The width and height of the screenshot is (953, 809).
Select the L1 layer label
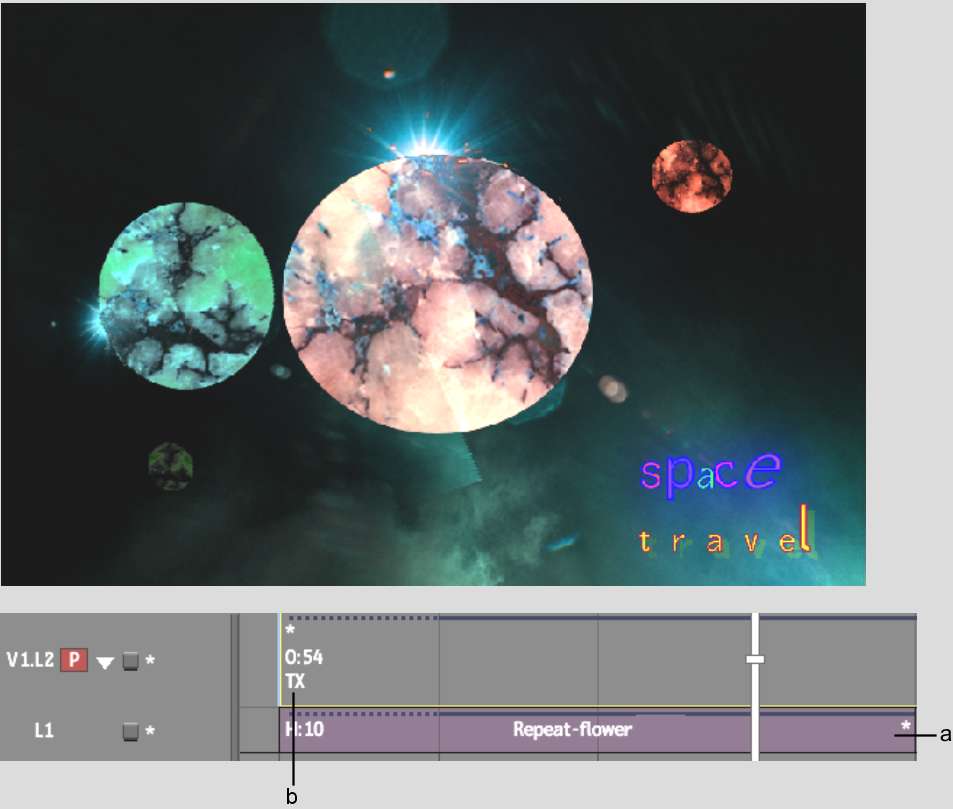(43, 731)
